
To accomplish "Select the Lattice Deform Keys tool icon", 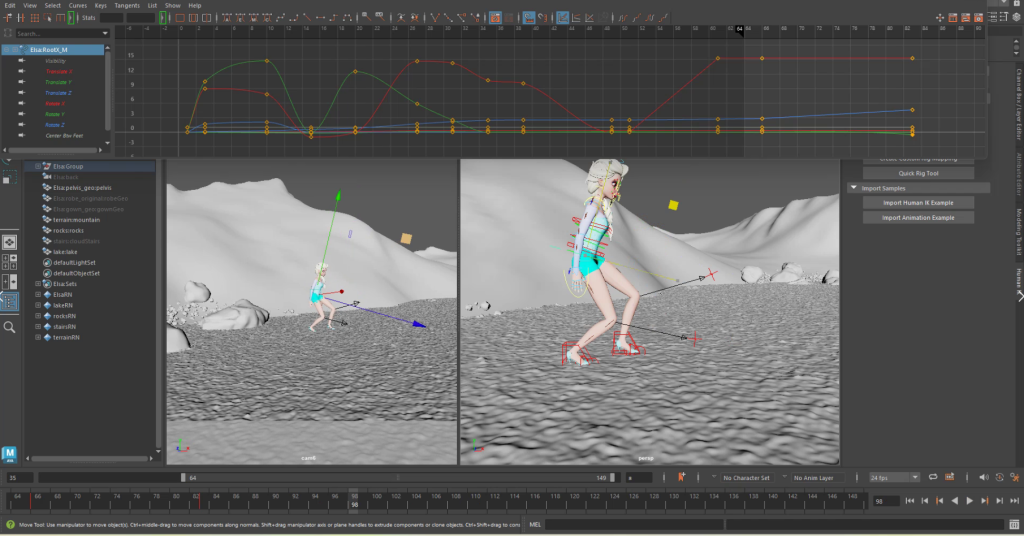I will tap(35, 18).
